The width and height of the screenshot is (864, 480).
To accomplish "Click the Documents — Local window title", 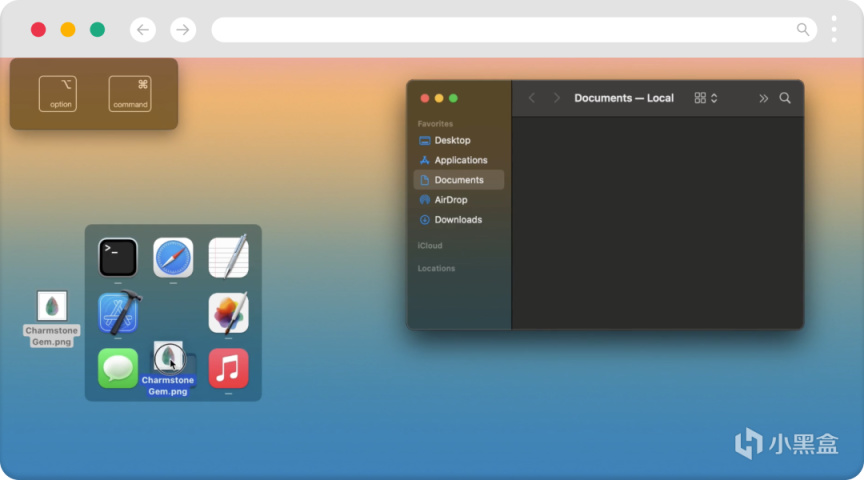I will pyautogui.click(x=624, y=98).
